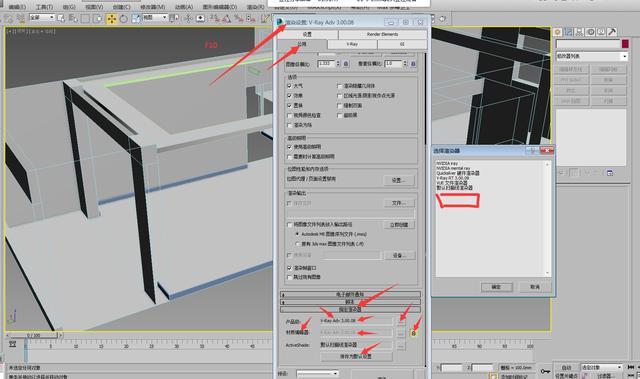Image resolution: width=640 pixels, height=379 pixels.
Task: Open the Create panel star icon
Action: [x=558, y=32]
